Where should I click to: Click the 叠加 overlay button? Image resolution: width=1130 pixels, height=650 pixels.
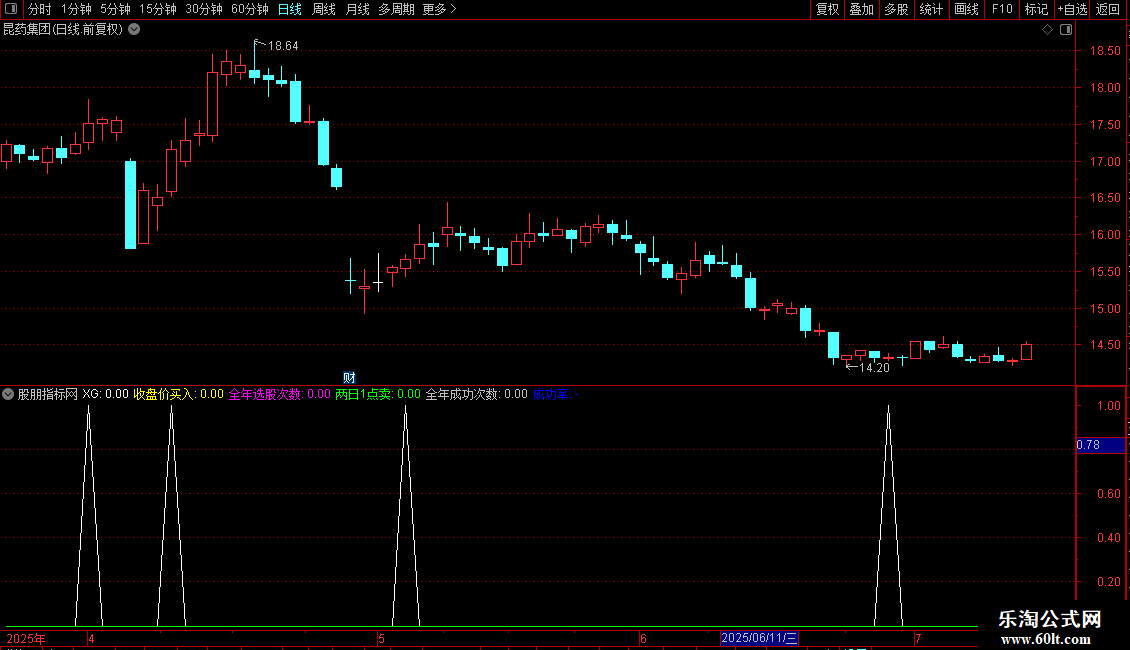click(861, 9)
